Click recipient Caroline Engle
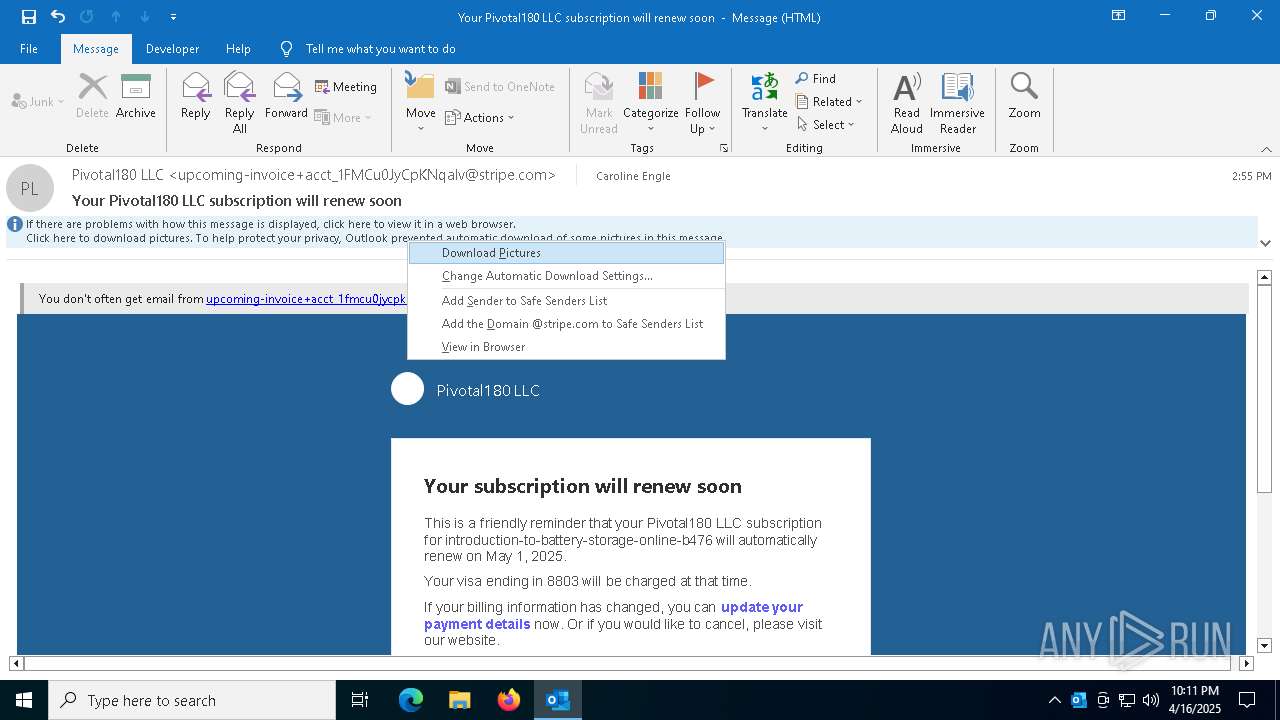Screen dimensions: 1280x720 pos(633,176)
